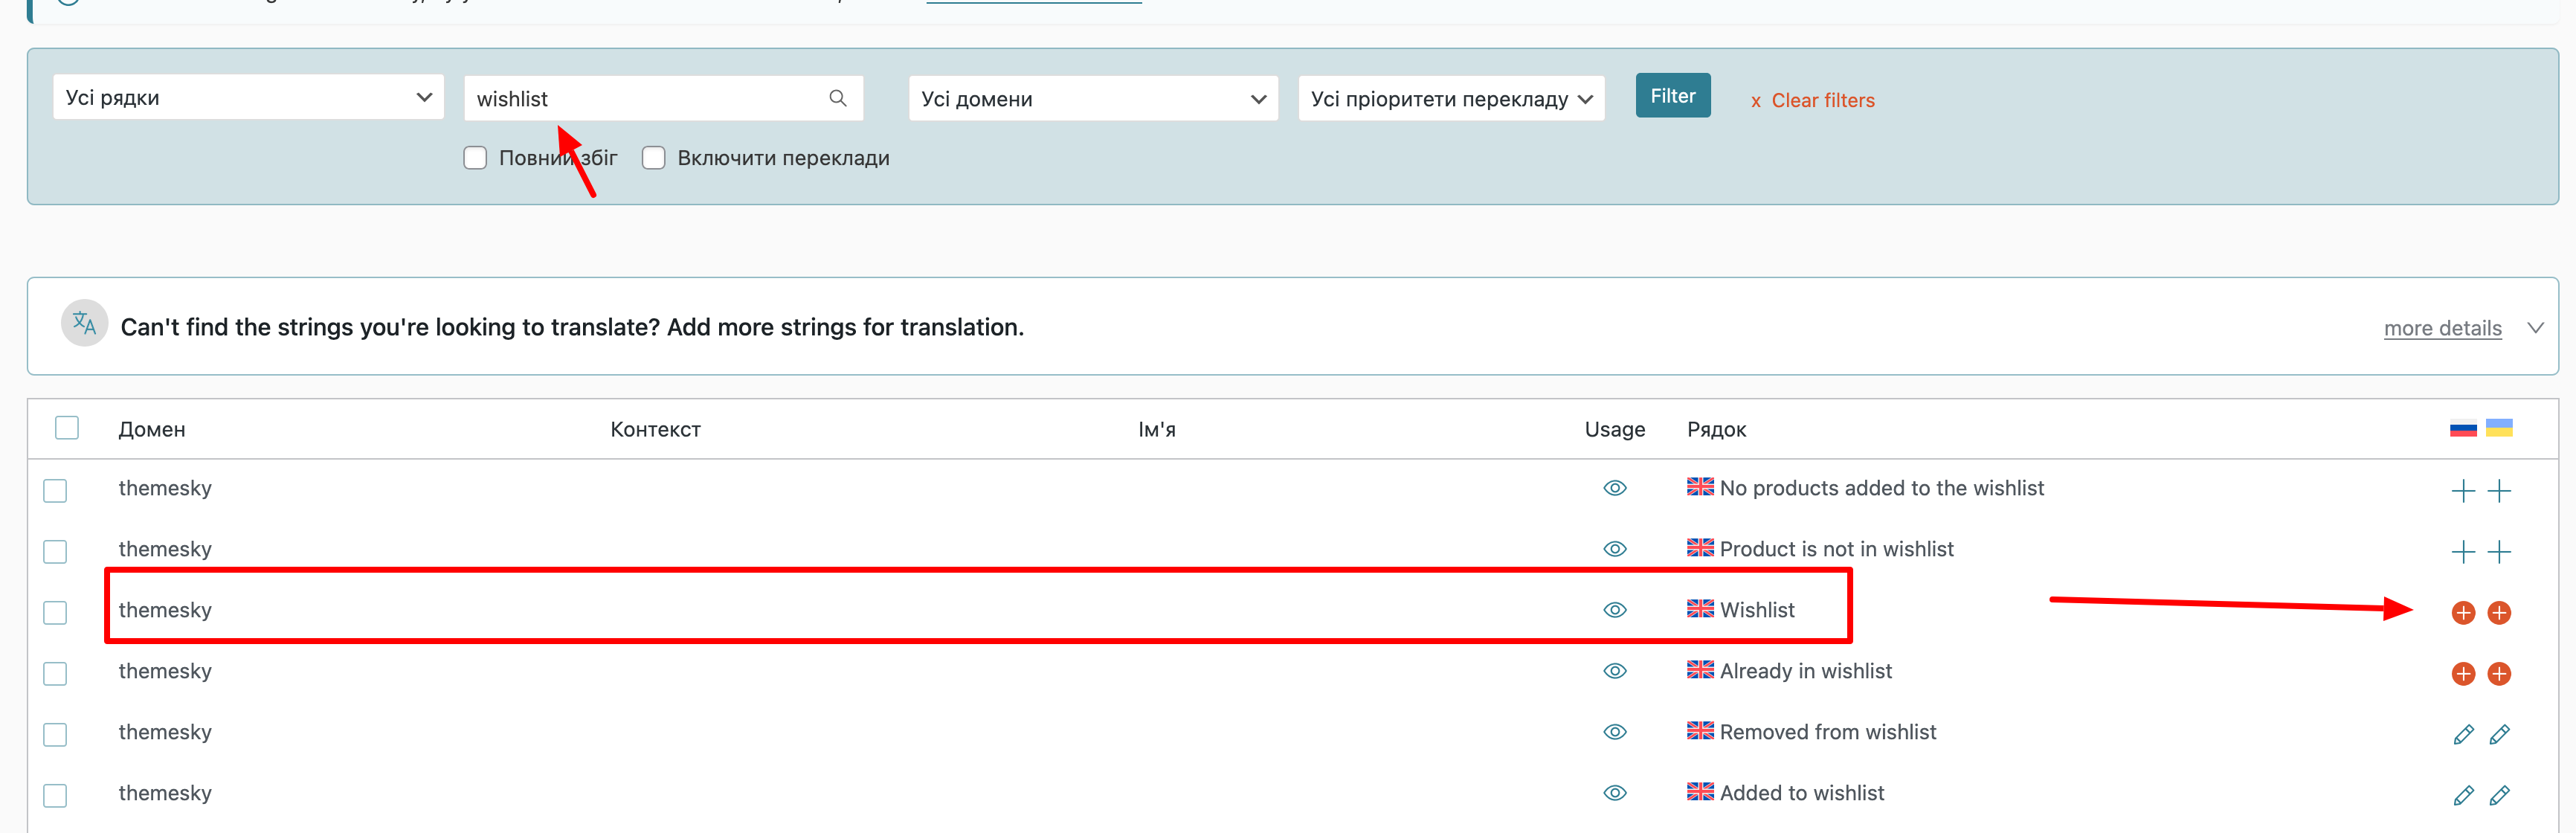The width and height of the screenshot is (2576, 833).
Task: Expand 'Can't find the strings' panel chevron
Action: tap(2534, 328)
